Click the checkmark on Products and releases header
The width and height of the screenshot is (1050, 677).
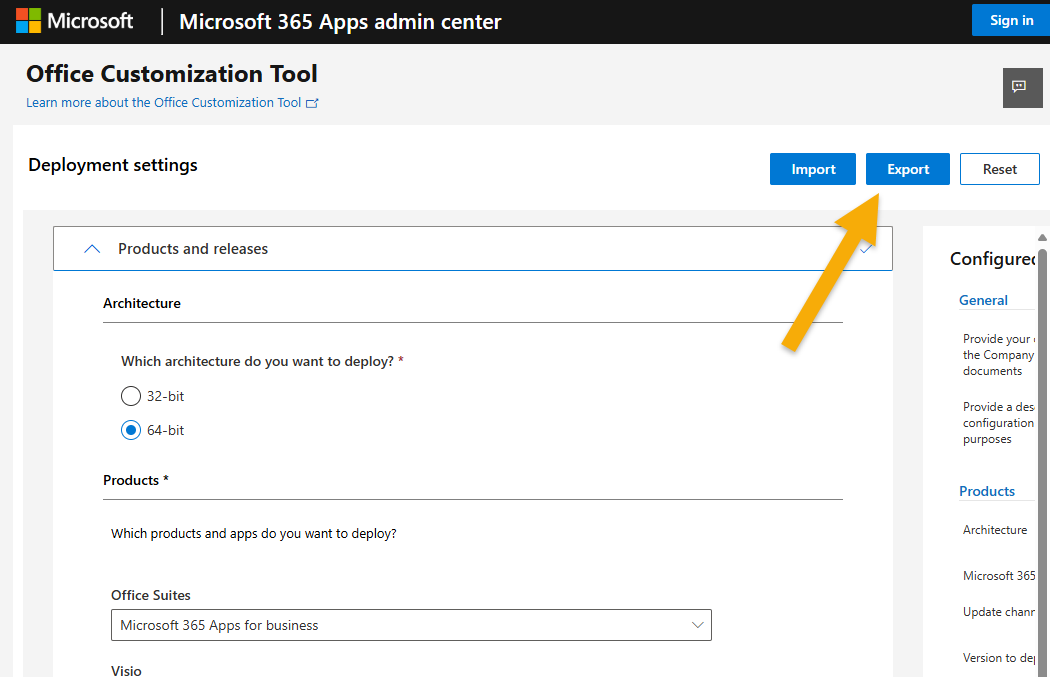click(866, 248)
